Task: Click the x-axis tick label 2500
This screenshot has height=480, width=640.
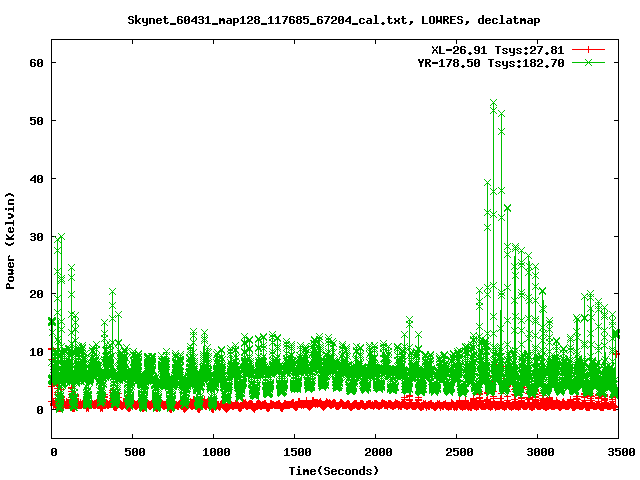Action: [459, 452]
